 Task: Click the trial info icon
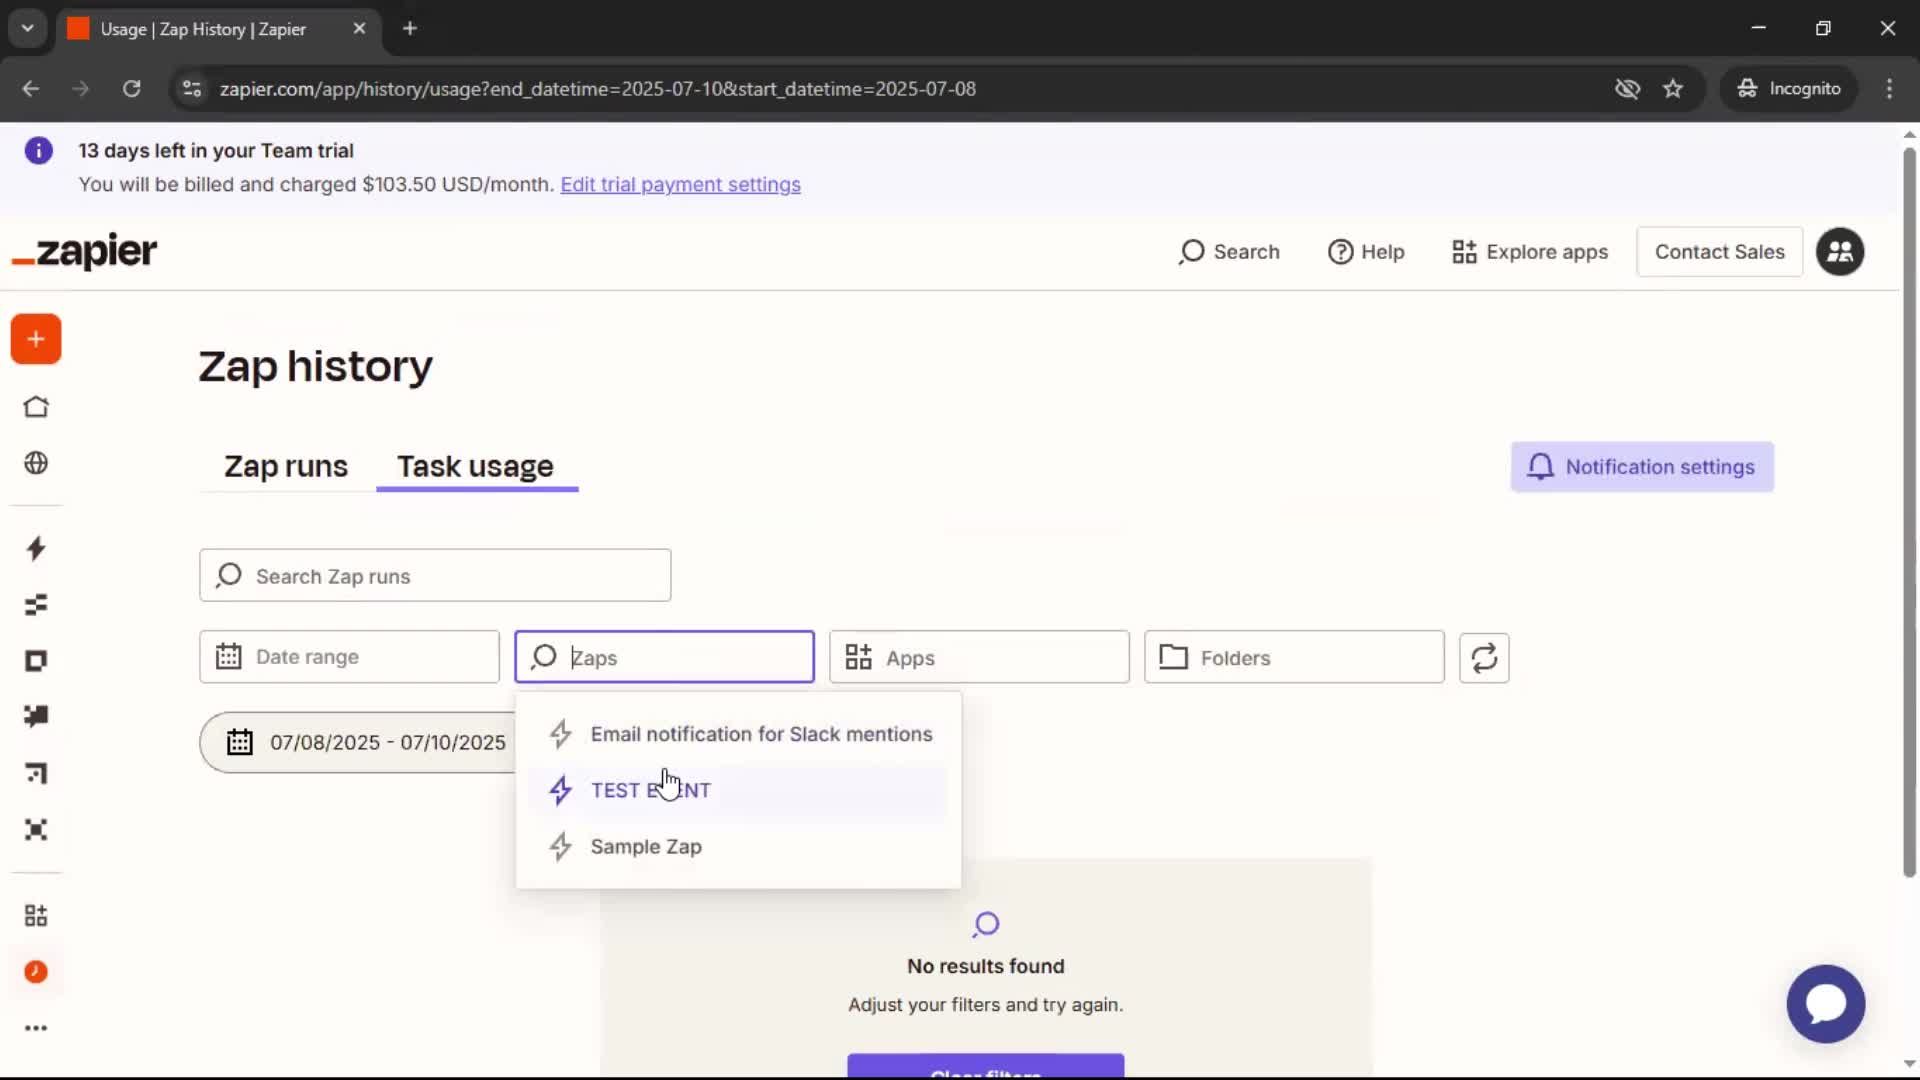click(x=39, y=151)
